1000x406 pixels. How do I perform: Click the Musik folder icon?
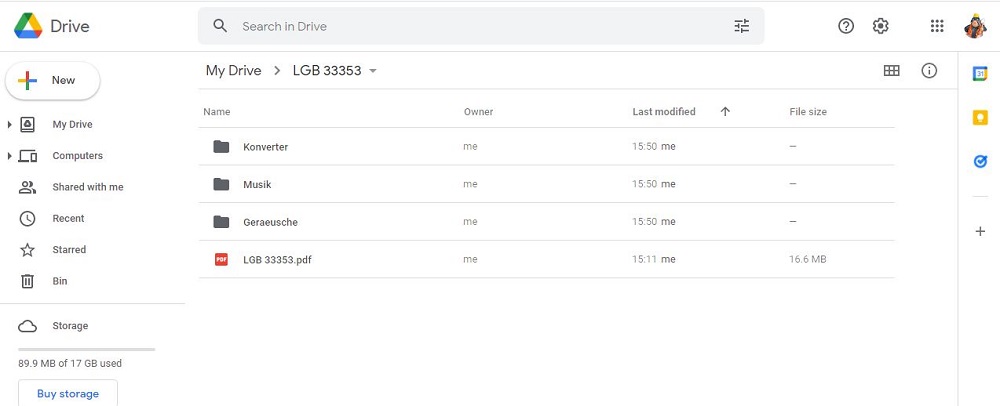[x=221, y=184]
